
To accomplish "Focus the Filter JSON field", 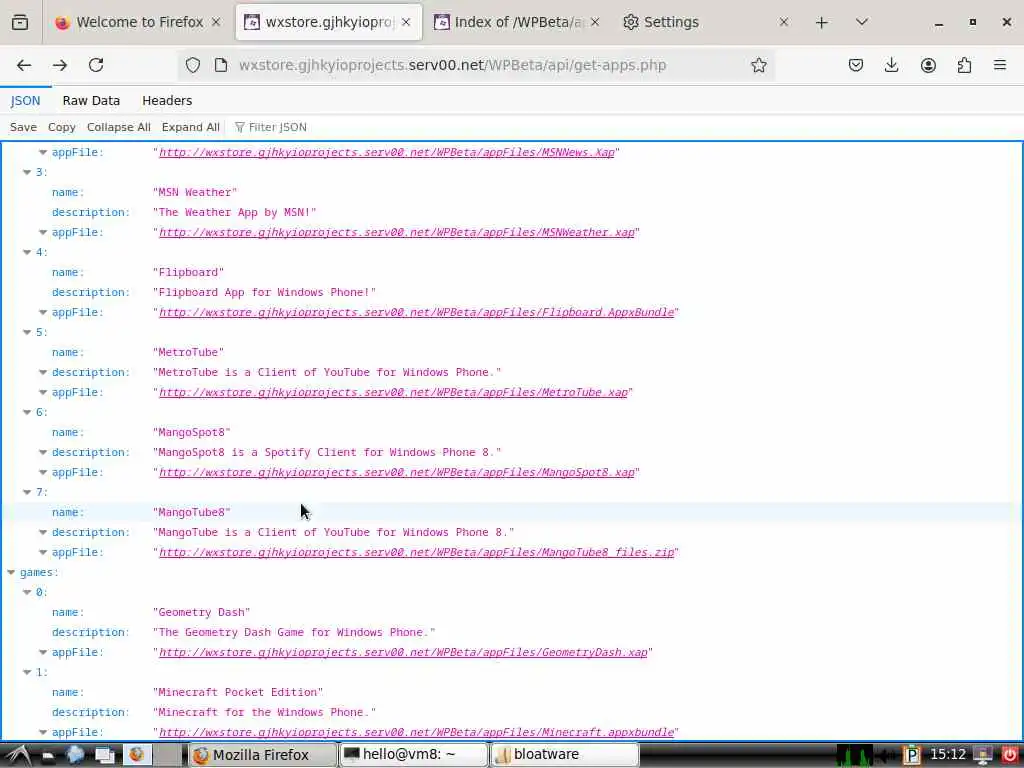I will (277, 127).
